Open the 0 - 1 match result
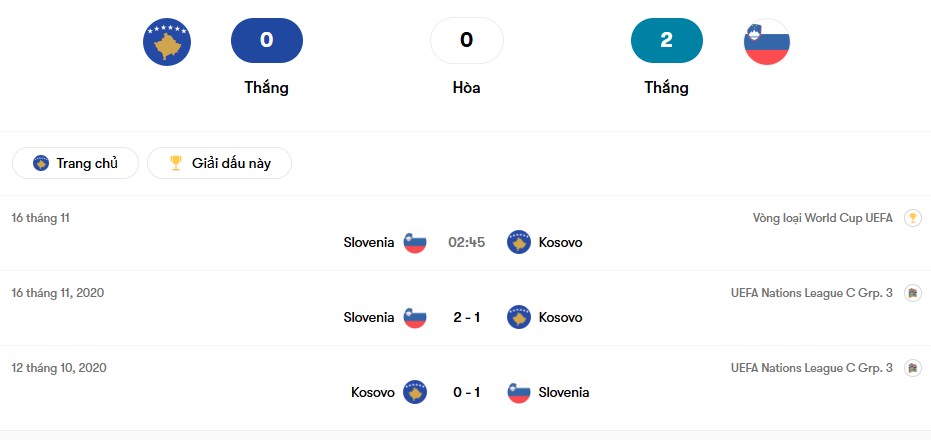 (466, 392)
